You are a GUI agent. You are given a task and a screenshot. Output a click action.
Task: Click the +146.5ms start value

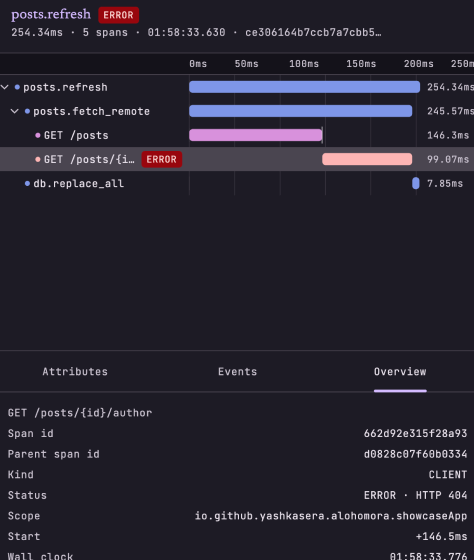[x=441, y=536]
